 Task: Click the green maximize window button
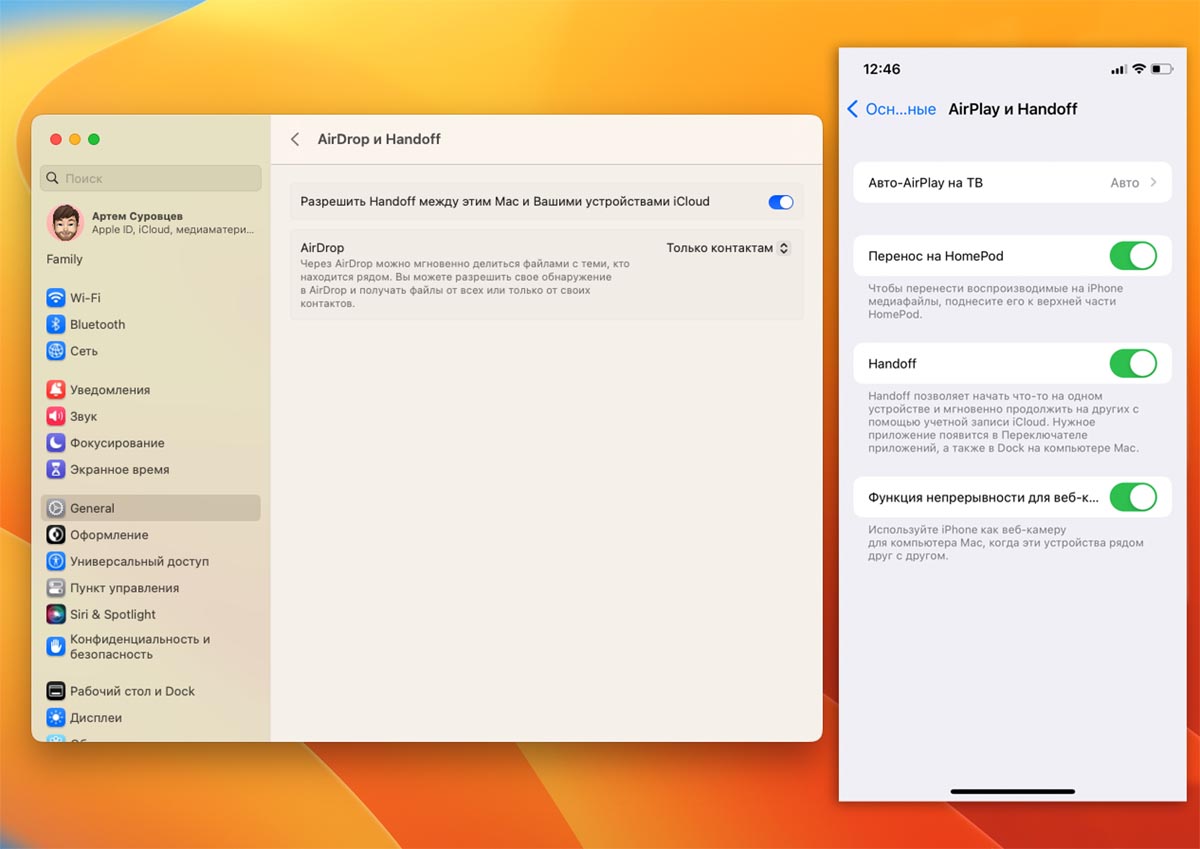click(94, 139)
